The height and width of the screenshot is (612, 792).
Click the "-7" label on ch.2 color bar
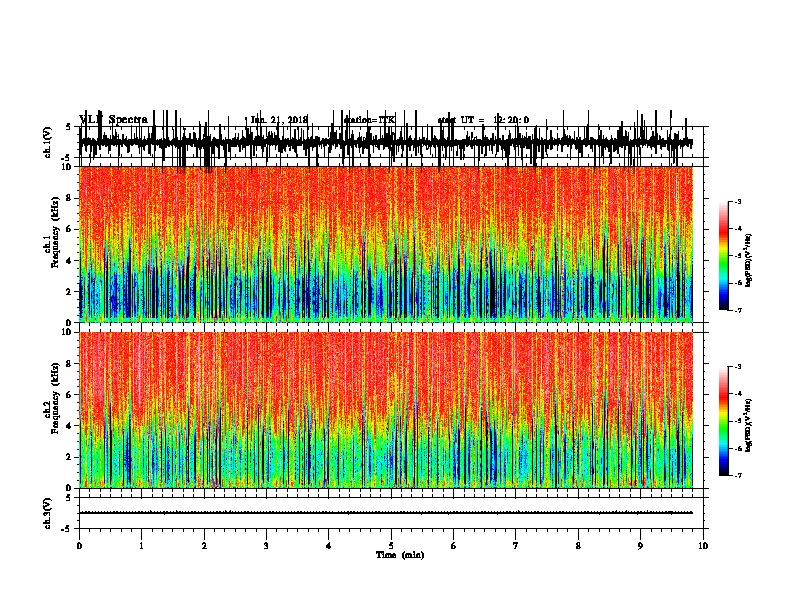tap(737, 476)
